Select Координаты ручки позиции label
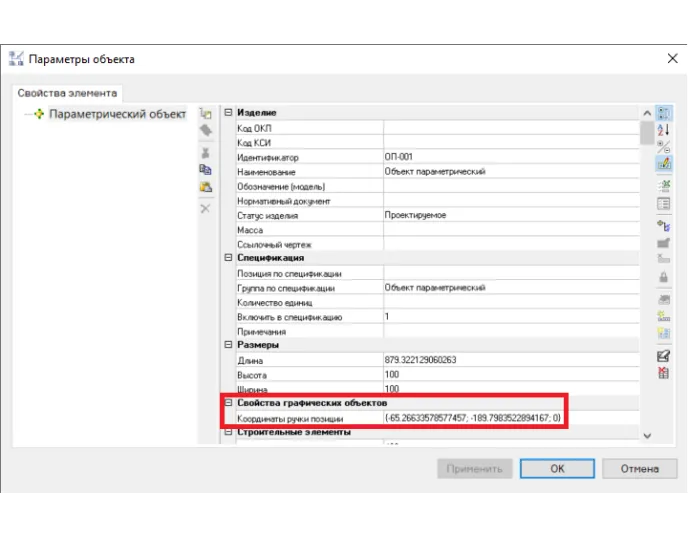The image size is (688, 537). click(290, 419)
